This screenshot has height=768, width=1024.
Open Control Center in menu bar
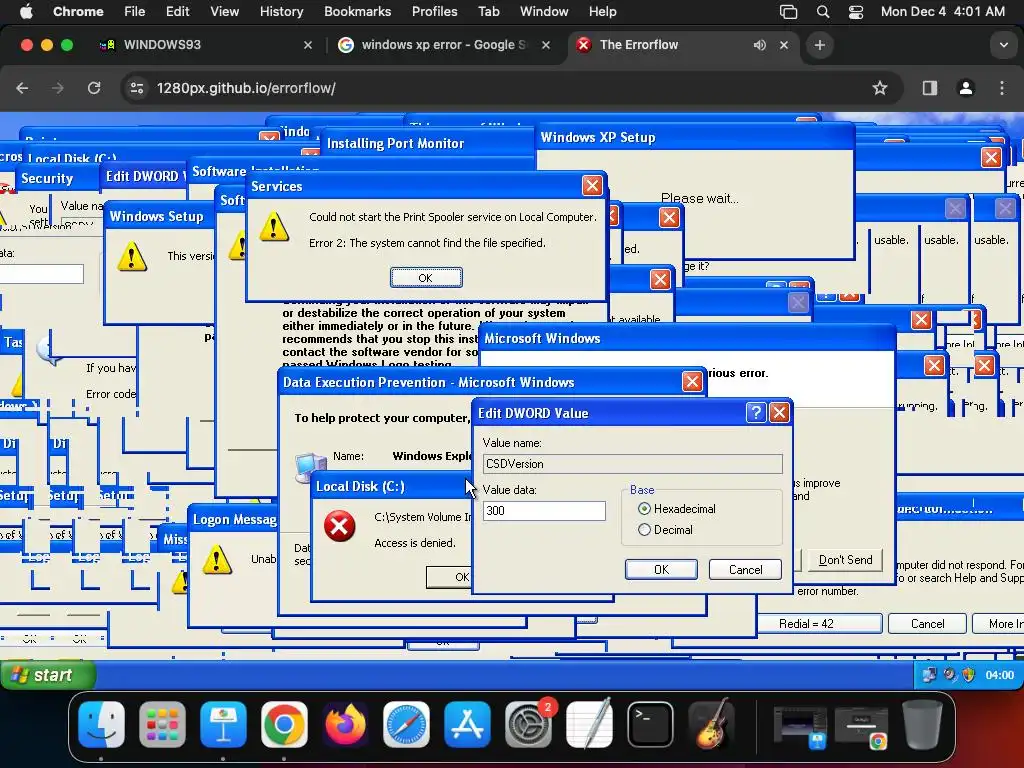pos(856,11)
